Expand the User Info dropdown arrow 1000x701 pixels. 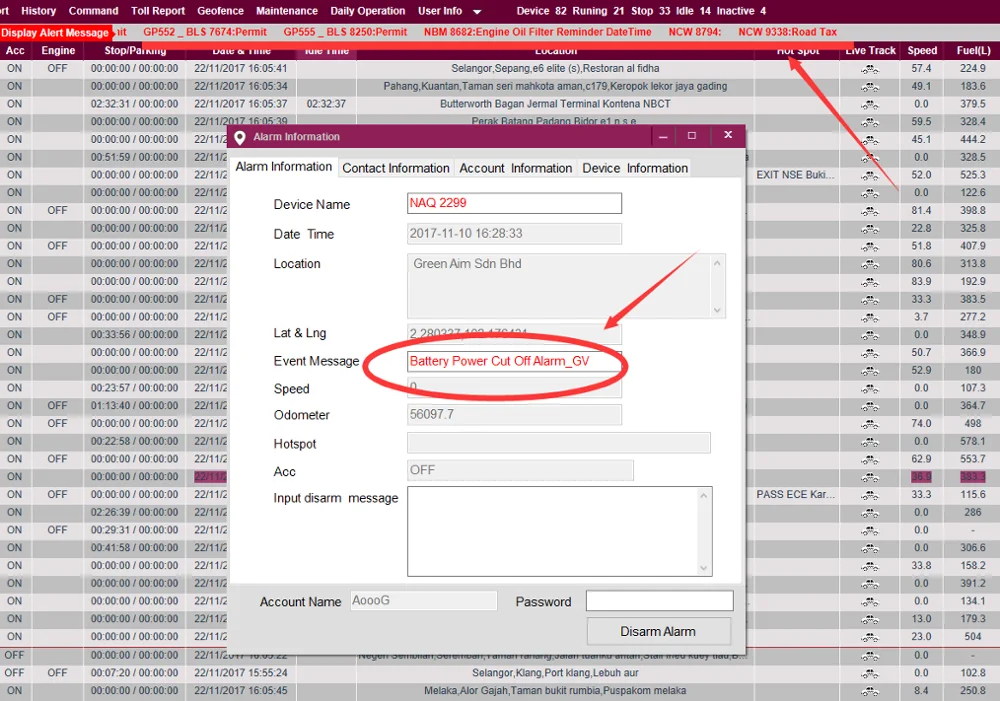[477, 12]
